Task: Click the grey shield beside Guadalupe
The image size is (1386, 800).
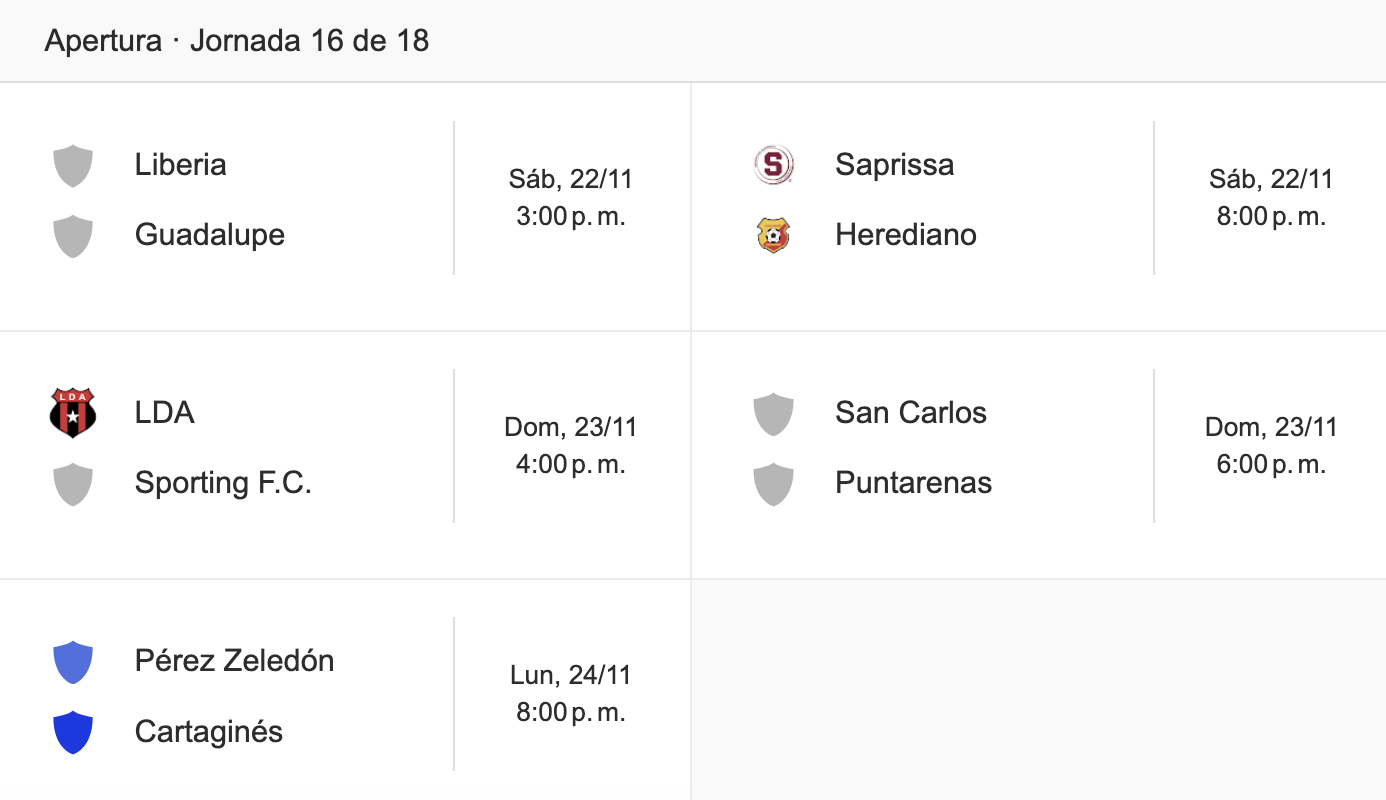Action: (73, 235)
